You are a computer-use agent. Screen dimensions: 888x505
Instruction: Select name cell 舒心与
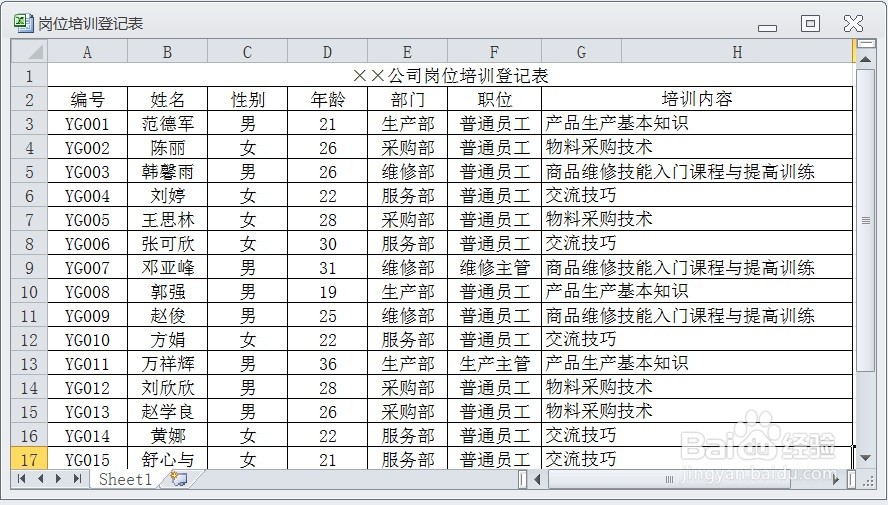coord(168,458)
